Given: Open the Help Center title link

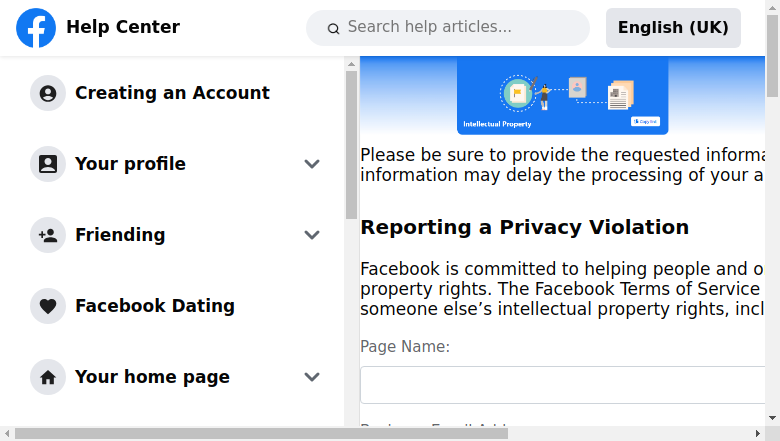Looking at the screenshot, I should pos(123,27).
